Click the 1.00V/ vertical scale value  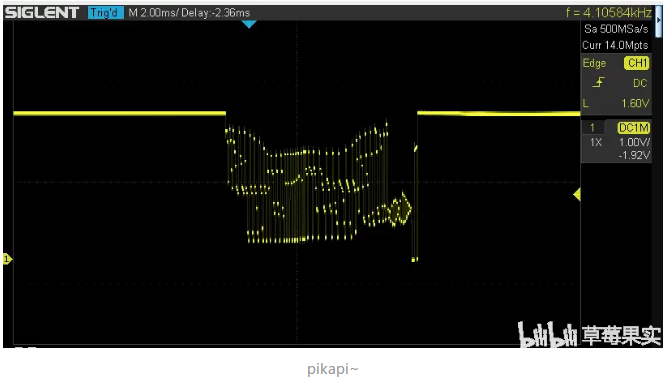pos(634,142)
